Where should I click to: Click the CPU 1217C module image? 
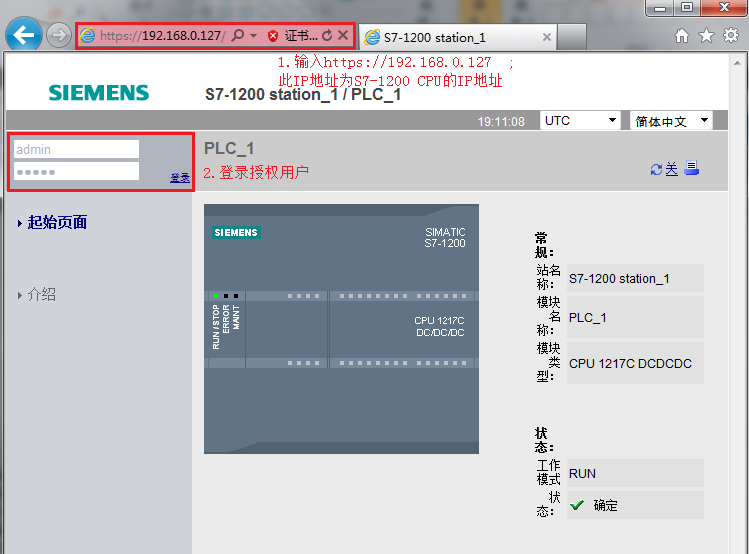(341, 329)
